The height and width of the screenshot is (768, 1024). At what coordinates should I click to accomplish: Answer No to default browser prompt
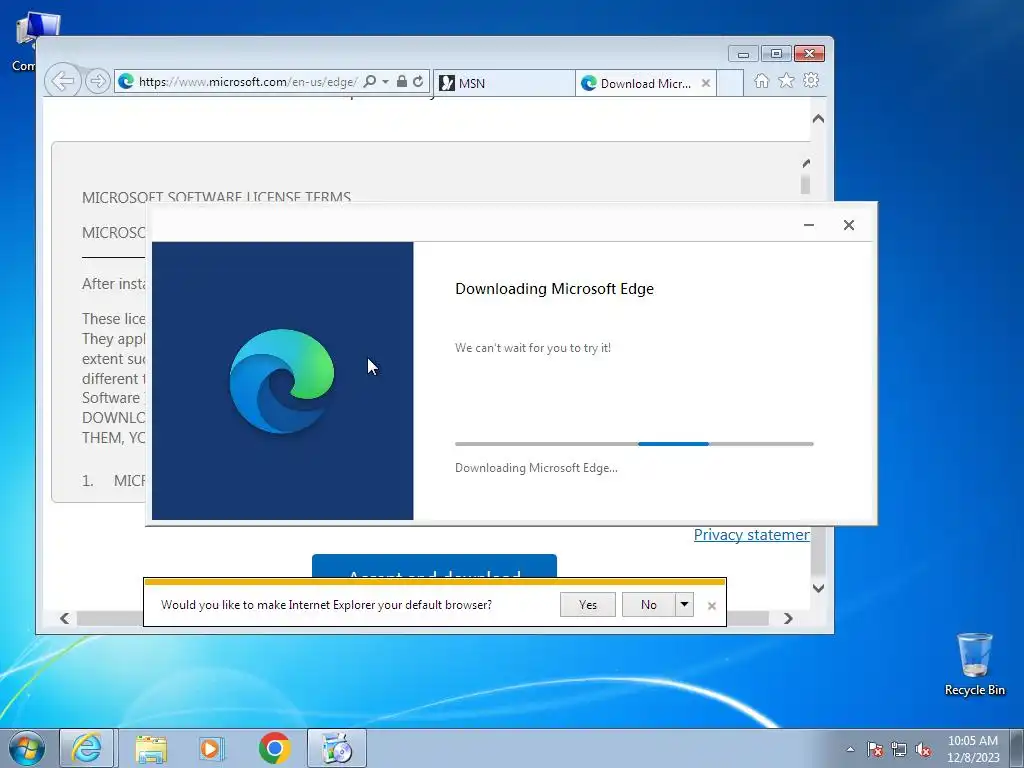point(648,605)
